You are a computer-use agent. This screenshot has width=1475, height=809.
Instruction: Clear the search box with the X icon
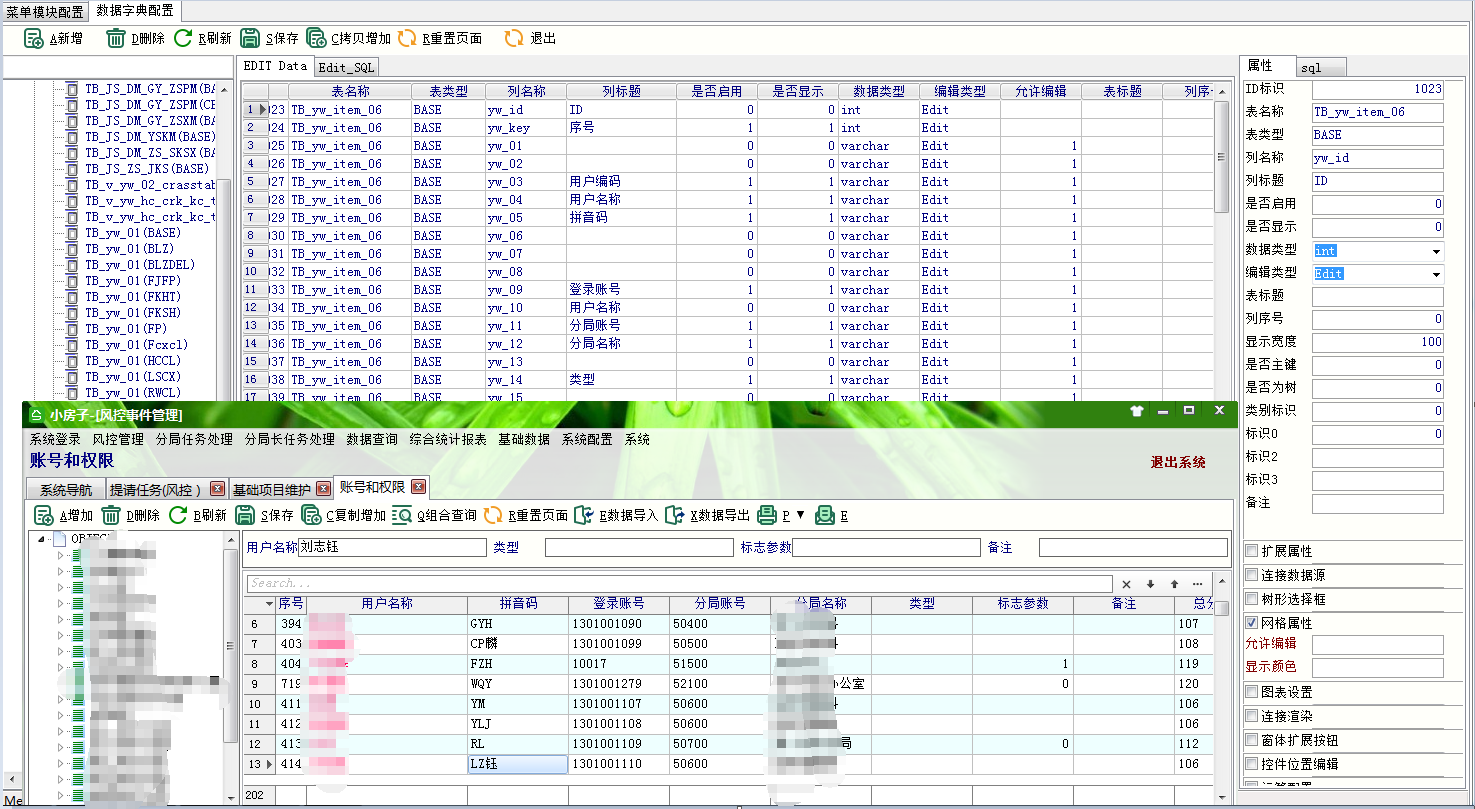(x=1126, y=584)
